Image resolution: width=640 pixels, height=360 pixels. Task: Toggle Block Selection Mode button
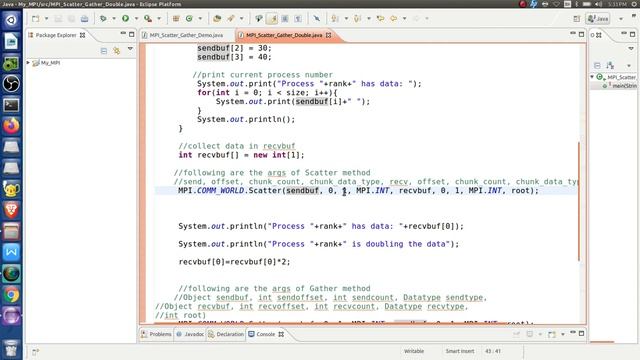(285, 18)
